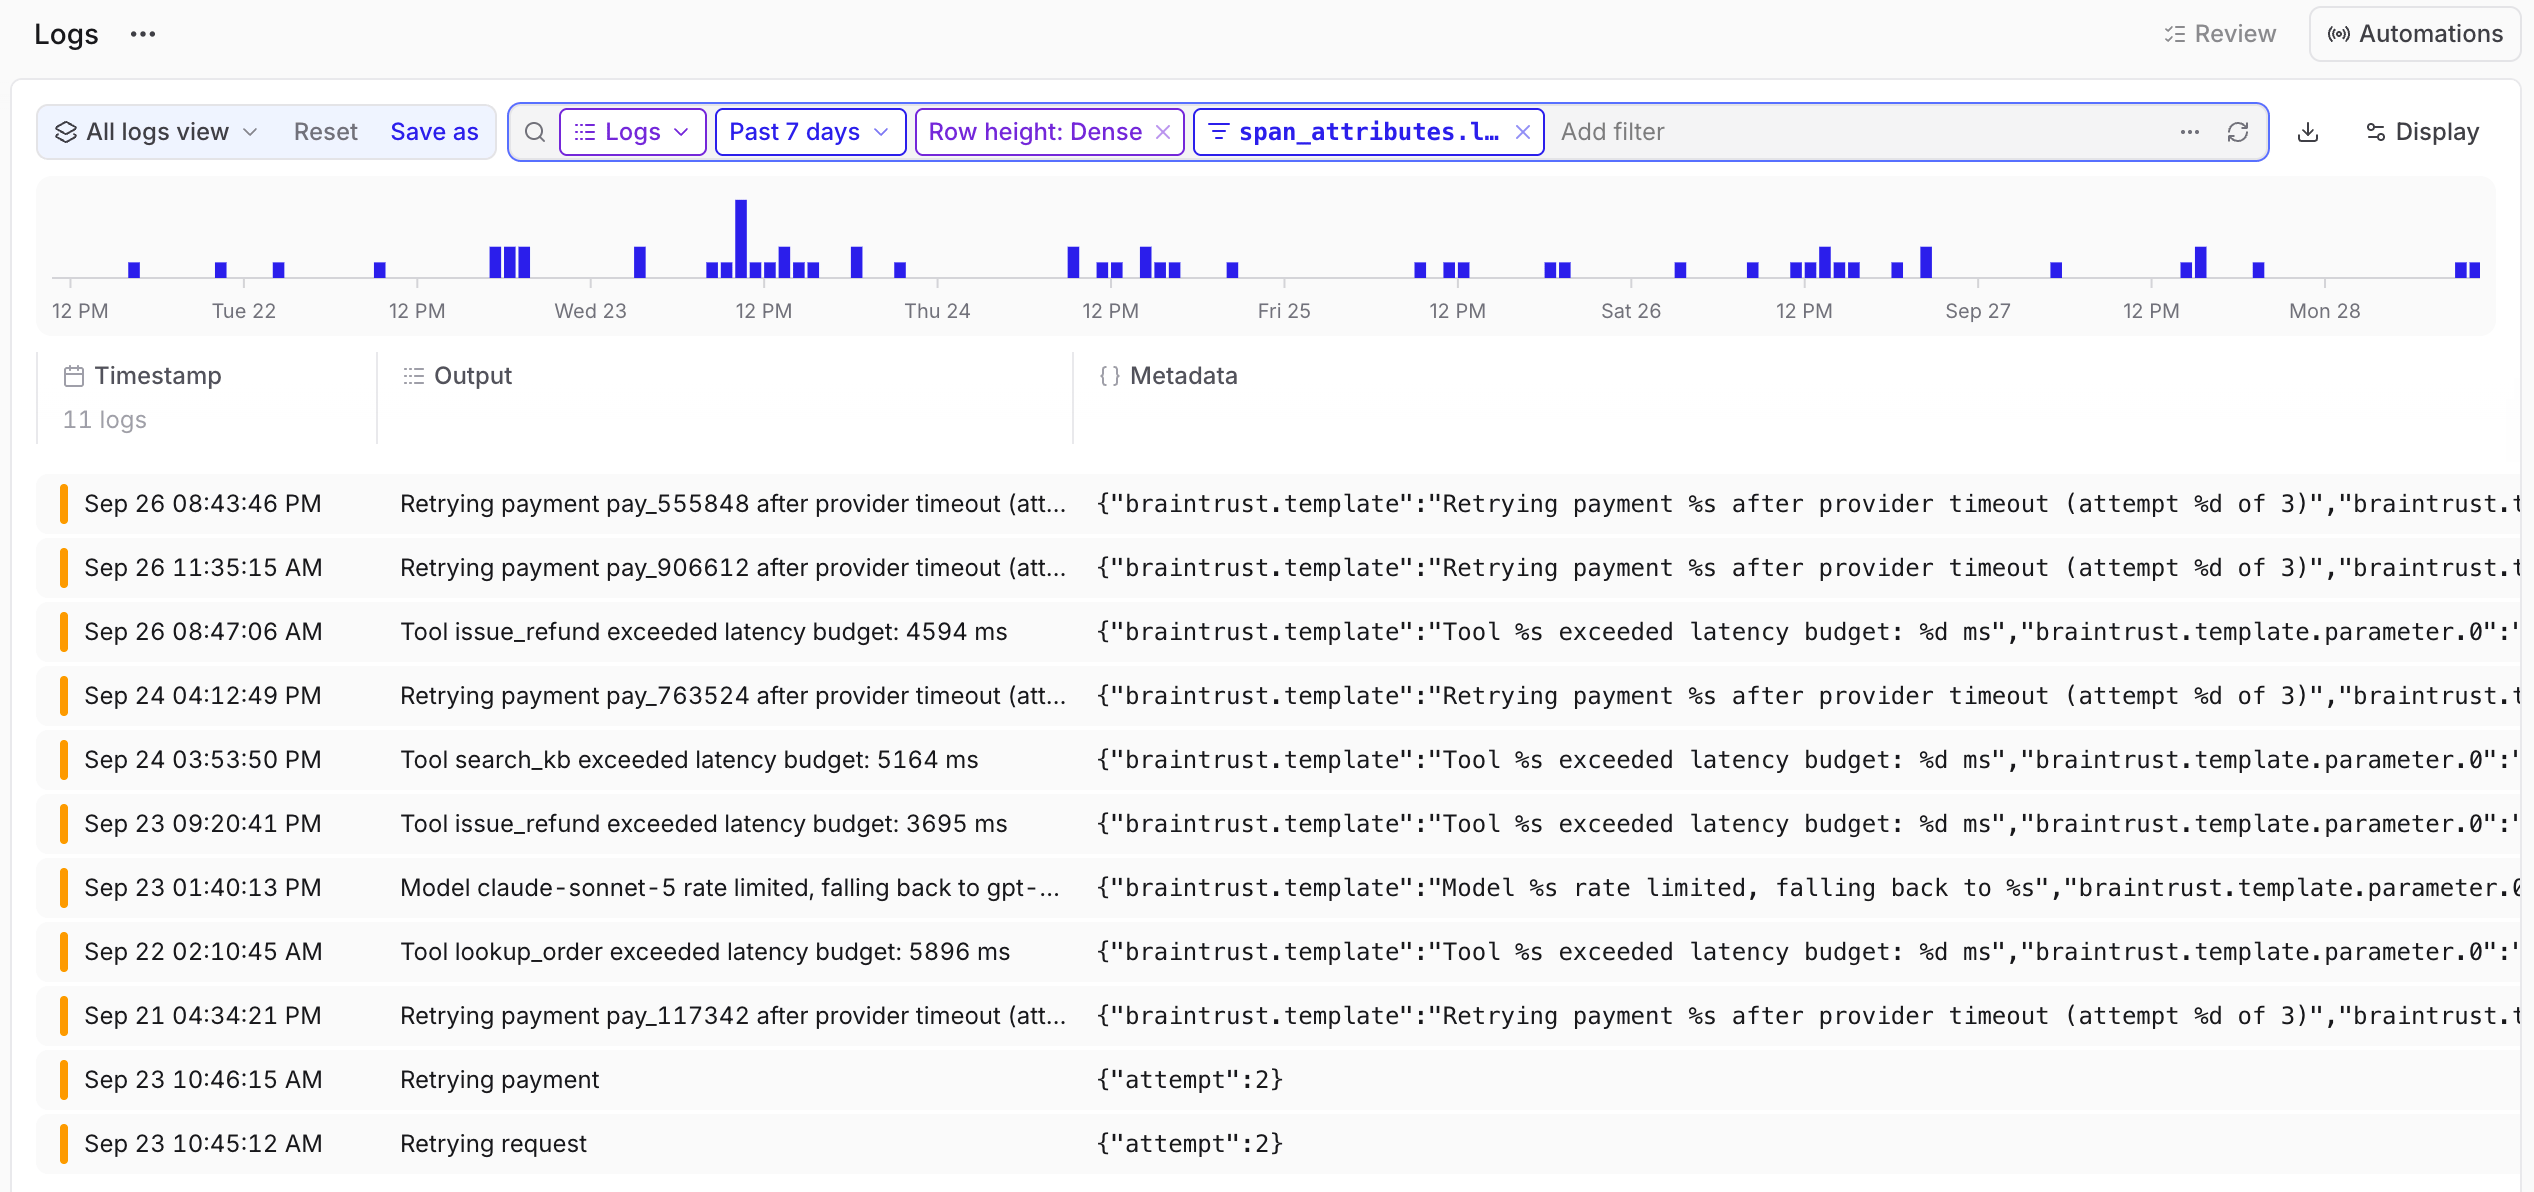
Task: Click the Output column header
Action: [457, 376]
